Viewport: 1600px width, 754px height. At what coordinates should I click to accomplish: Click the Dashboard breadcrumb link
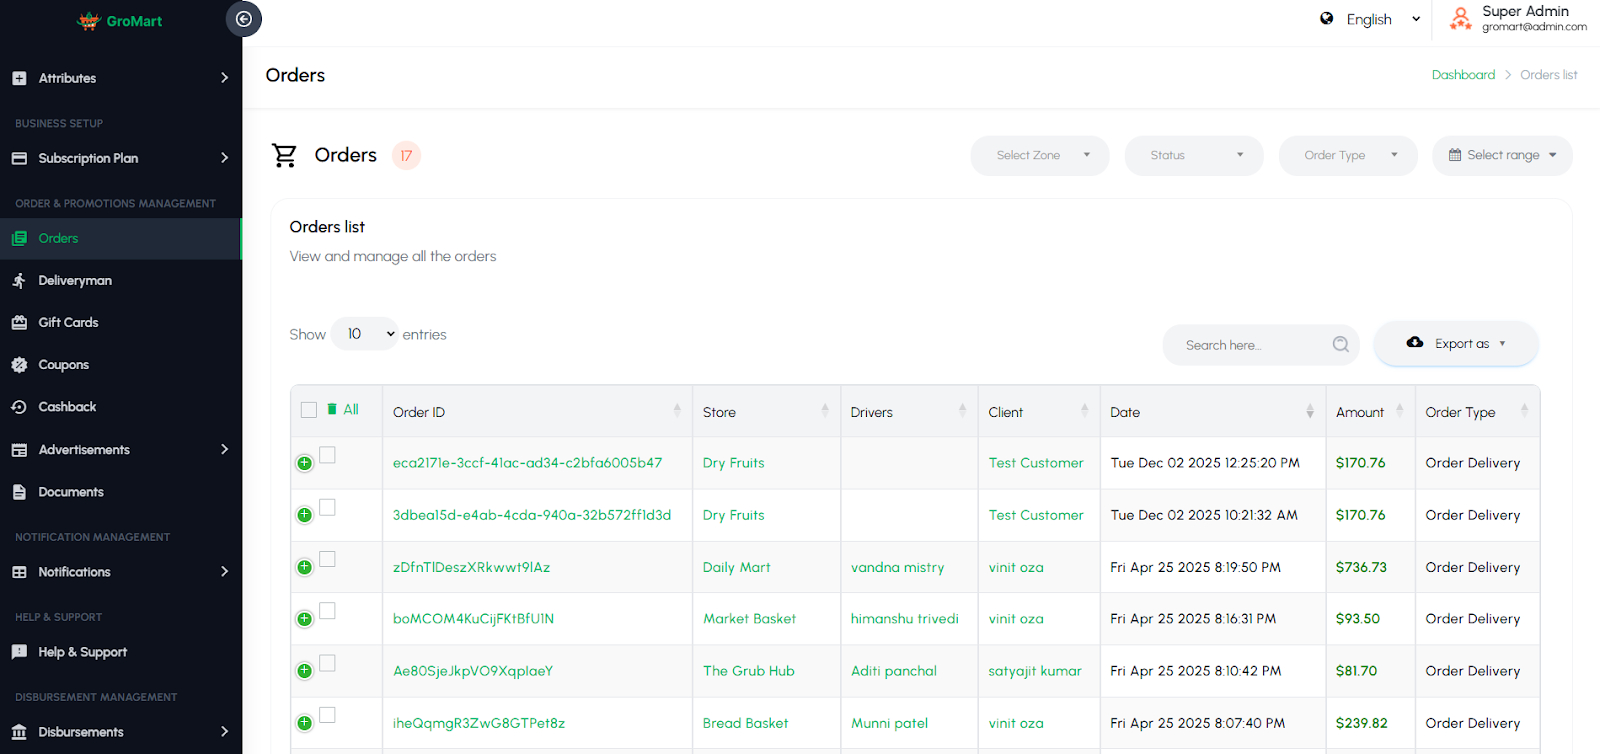point(1463,75)
